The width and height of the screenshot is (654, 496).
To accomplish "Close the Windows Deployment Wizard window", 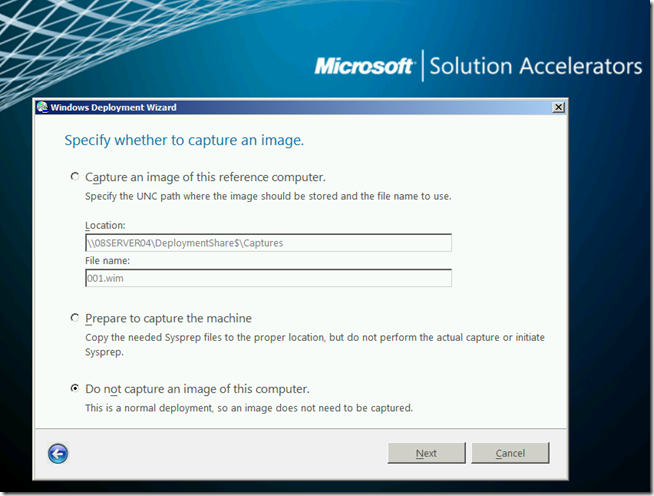I will pyautogui.click(x=558, y=107).
